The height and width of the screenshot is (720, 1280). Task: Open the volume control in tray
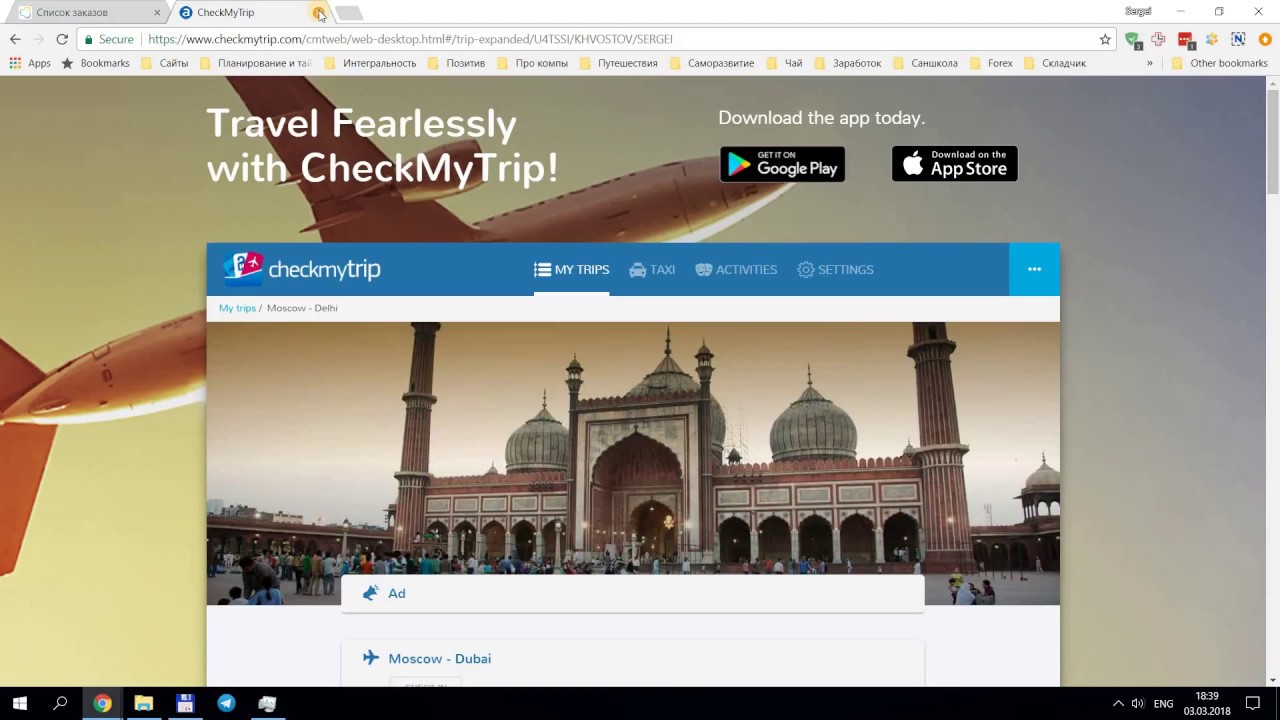coord(1137,704)
